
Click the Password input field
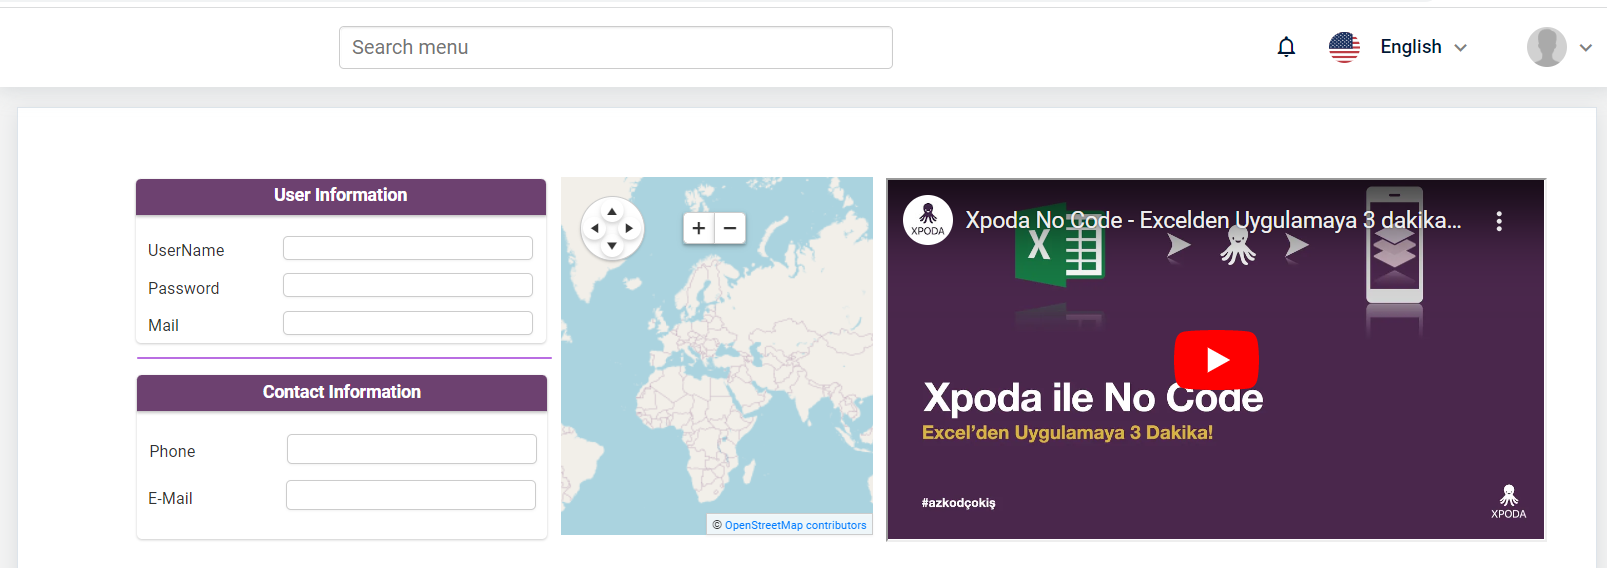pyautogui.click(x=408, y=285)
